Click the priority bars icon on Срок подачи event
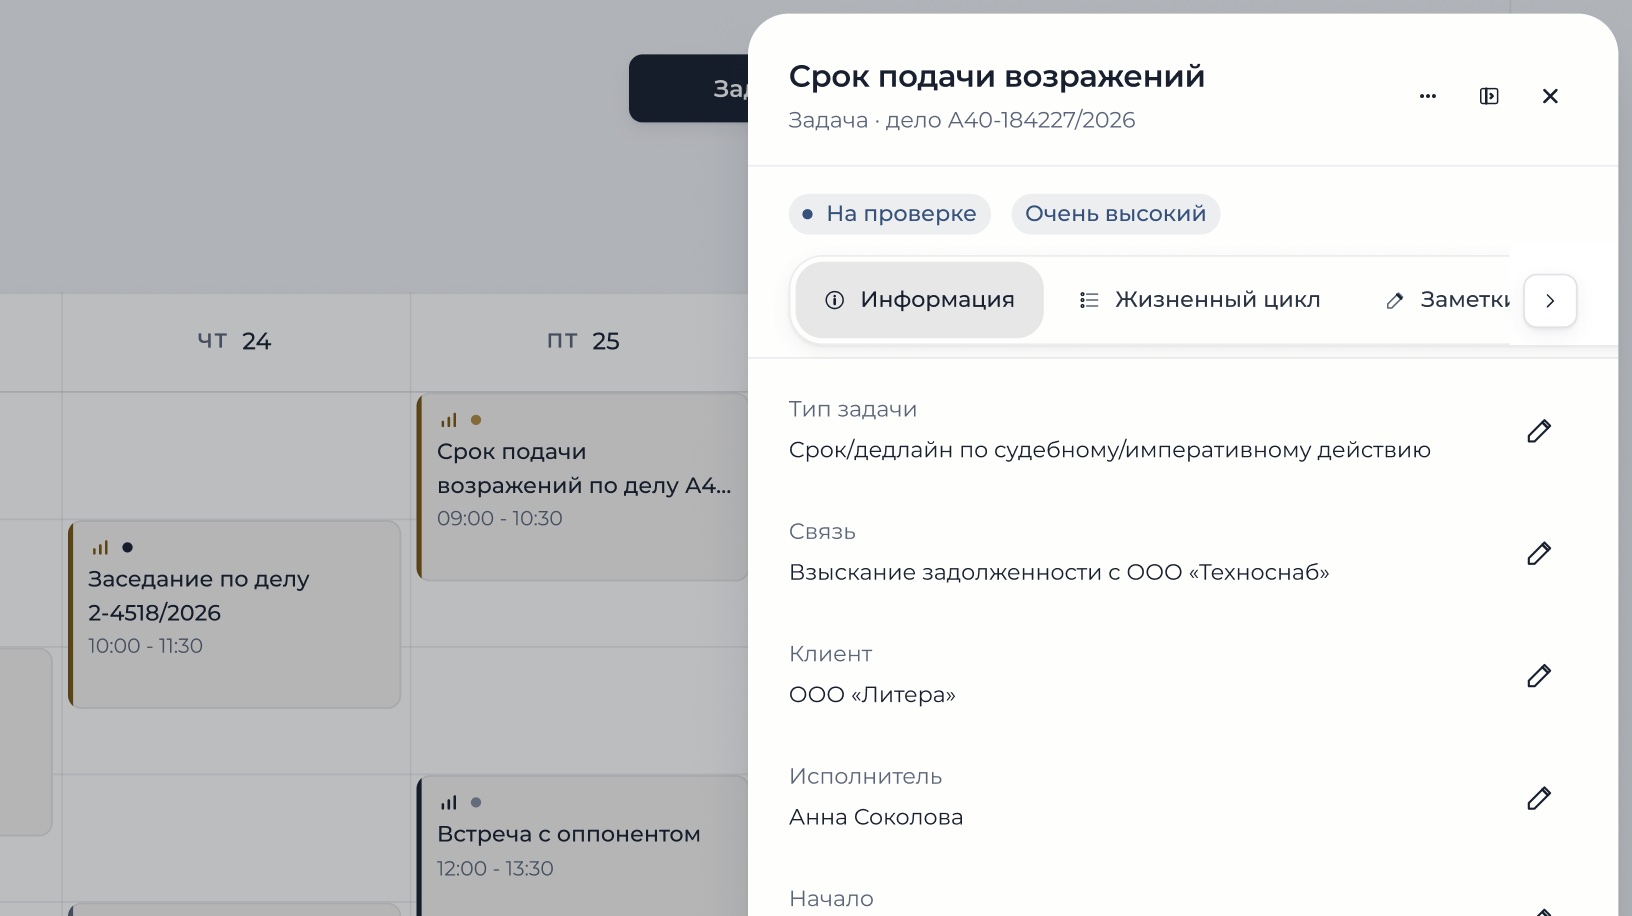 tap(449, 420)
